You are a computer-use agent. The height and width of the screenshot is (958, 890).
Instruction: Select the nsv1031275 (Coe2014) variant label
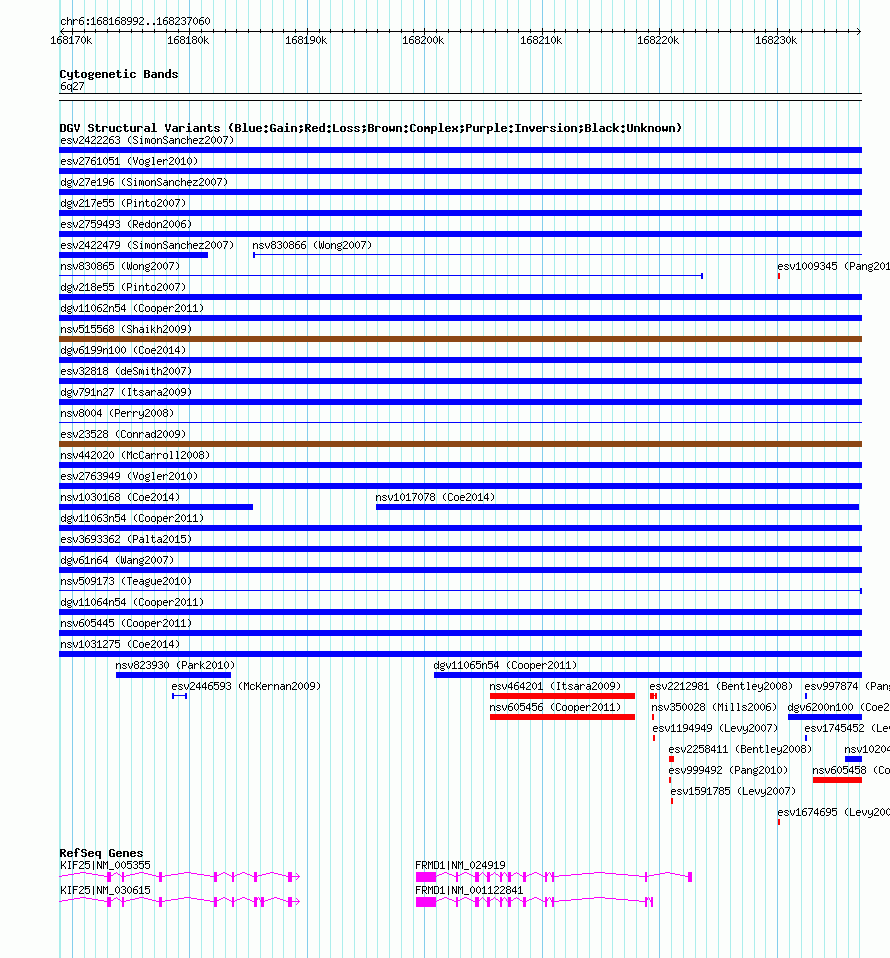point(120,644)
